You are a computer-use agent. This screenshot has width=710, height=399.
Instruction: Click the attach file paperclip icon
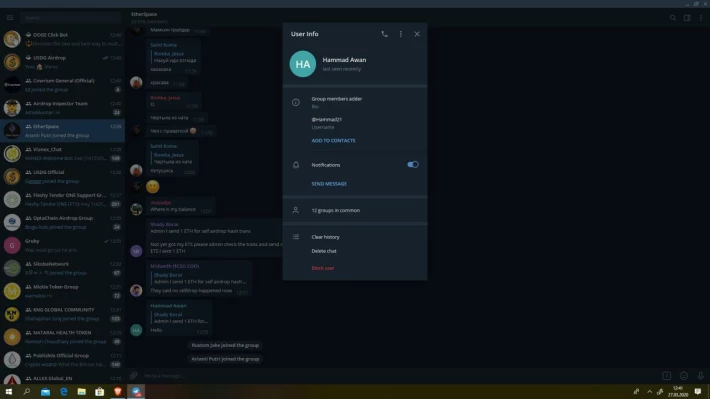click(x=133, y=375)
